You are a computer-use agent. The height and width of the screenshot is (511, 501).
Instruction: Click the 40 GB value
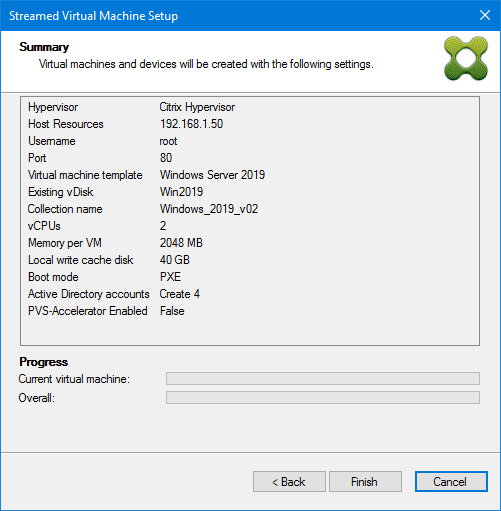pyautogui.click(x=175, y=260)
